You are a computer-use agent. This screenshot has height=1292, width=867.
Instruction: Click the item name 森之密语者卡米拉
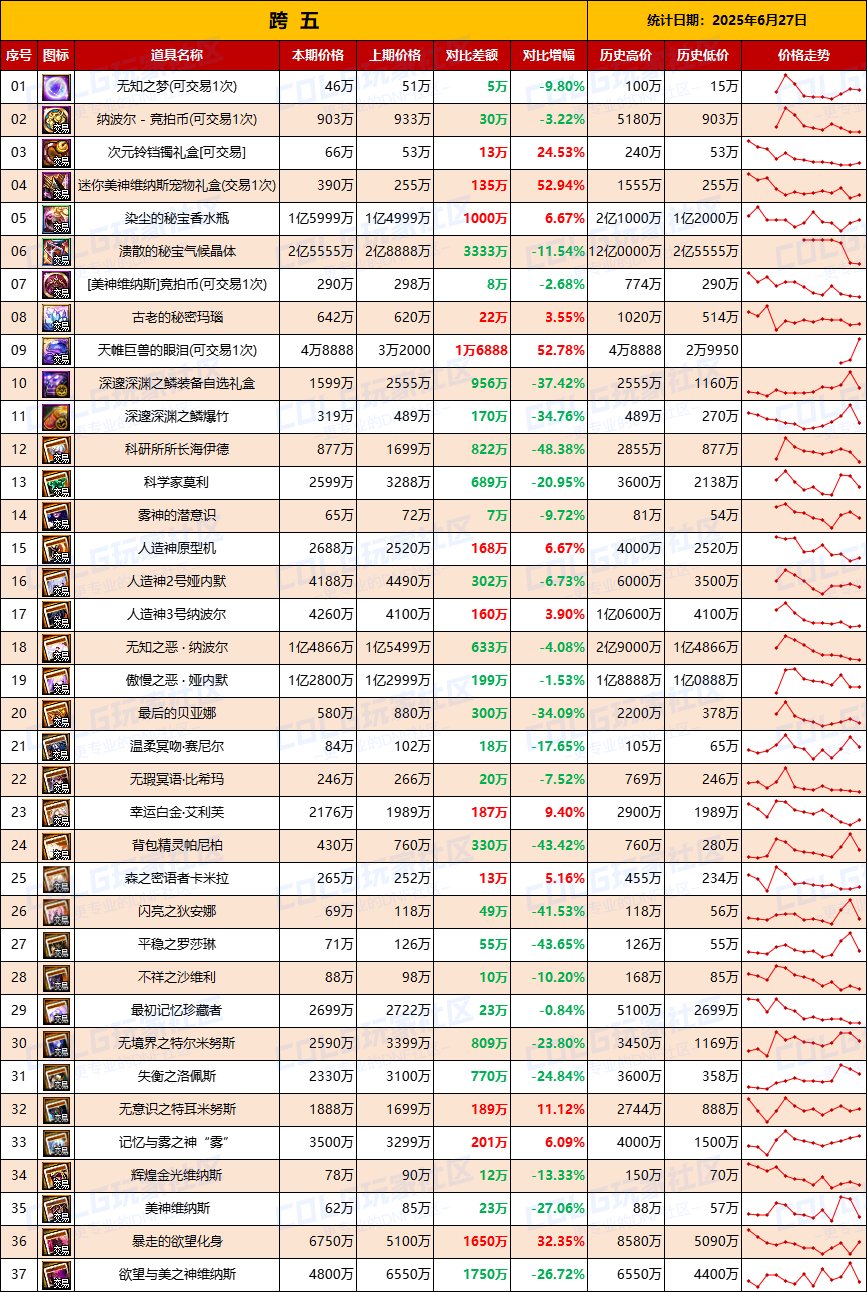point(175,879)
